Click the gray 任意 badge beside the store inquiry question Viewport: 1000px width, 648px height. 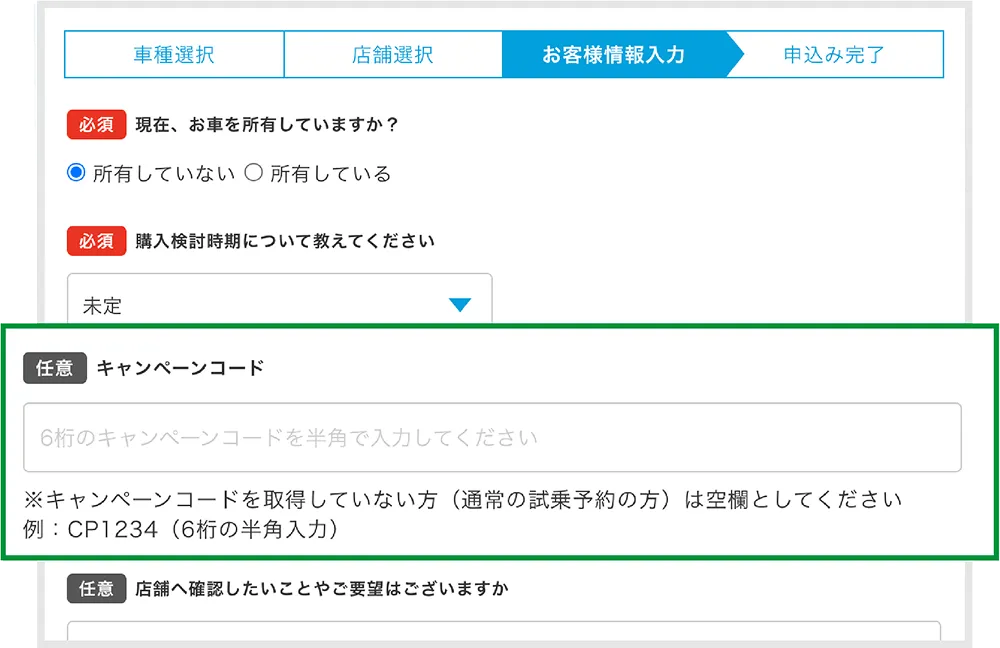click(96, 589)
